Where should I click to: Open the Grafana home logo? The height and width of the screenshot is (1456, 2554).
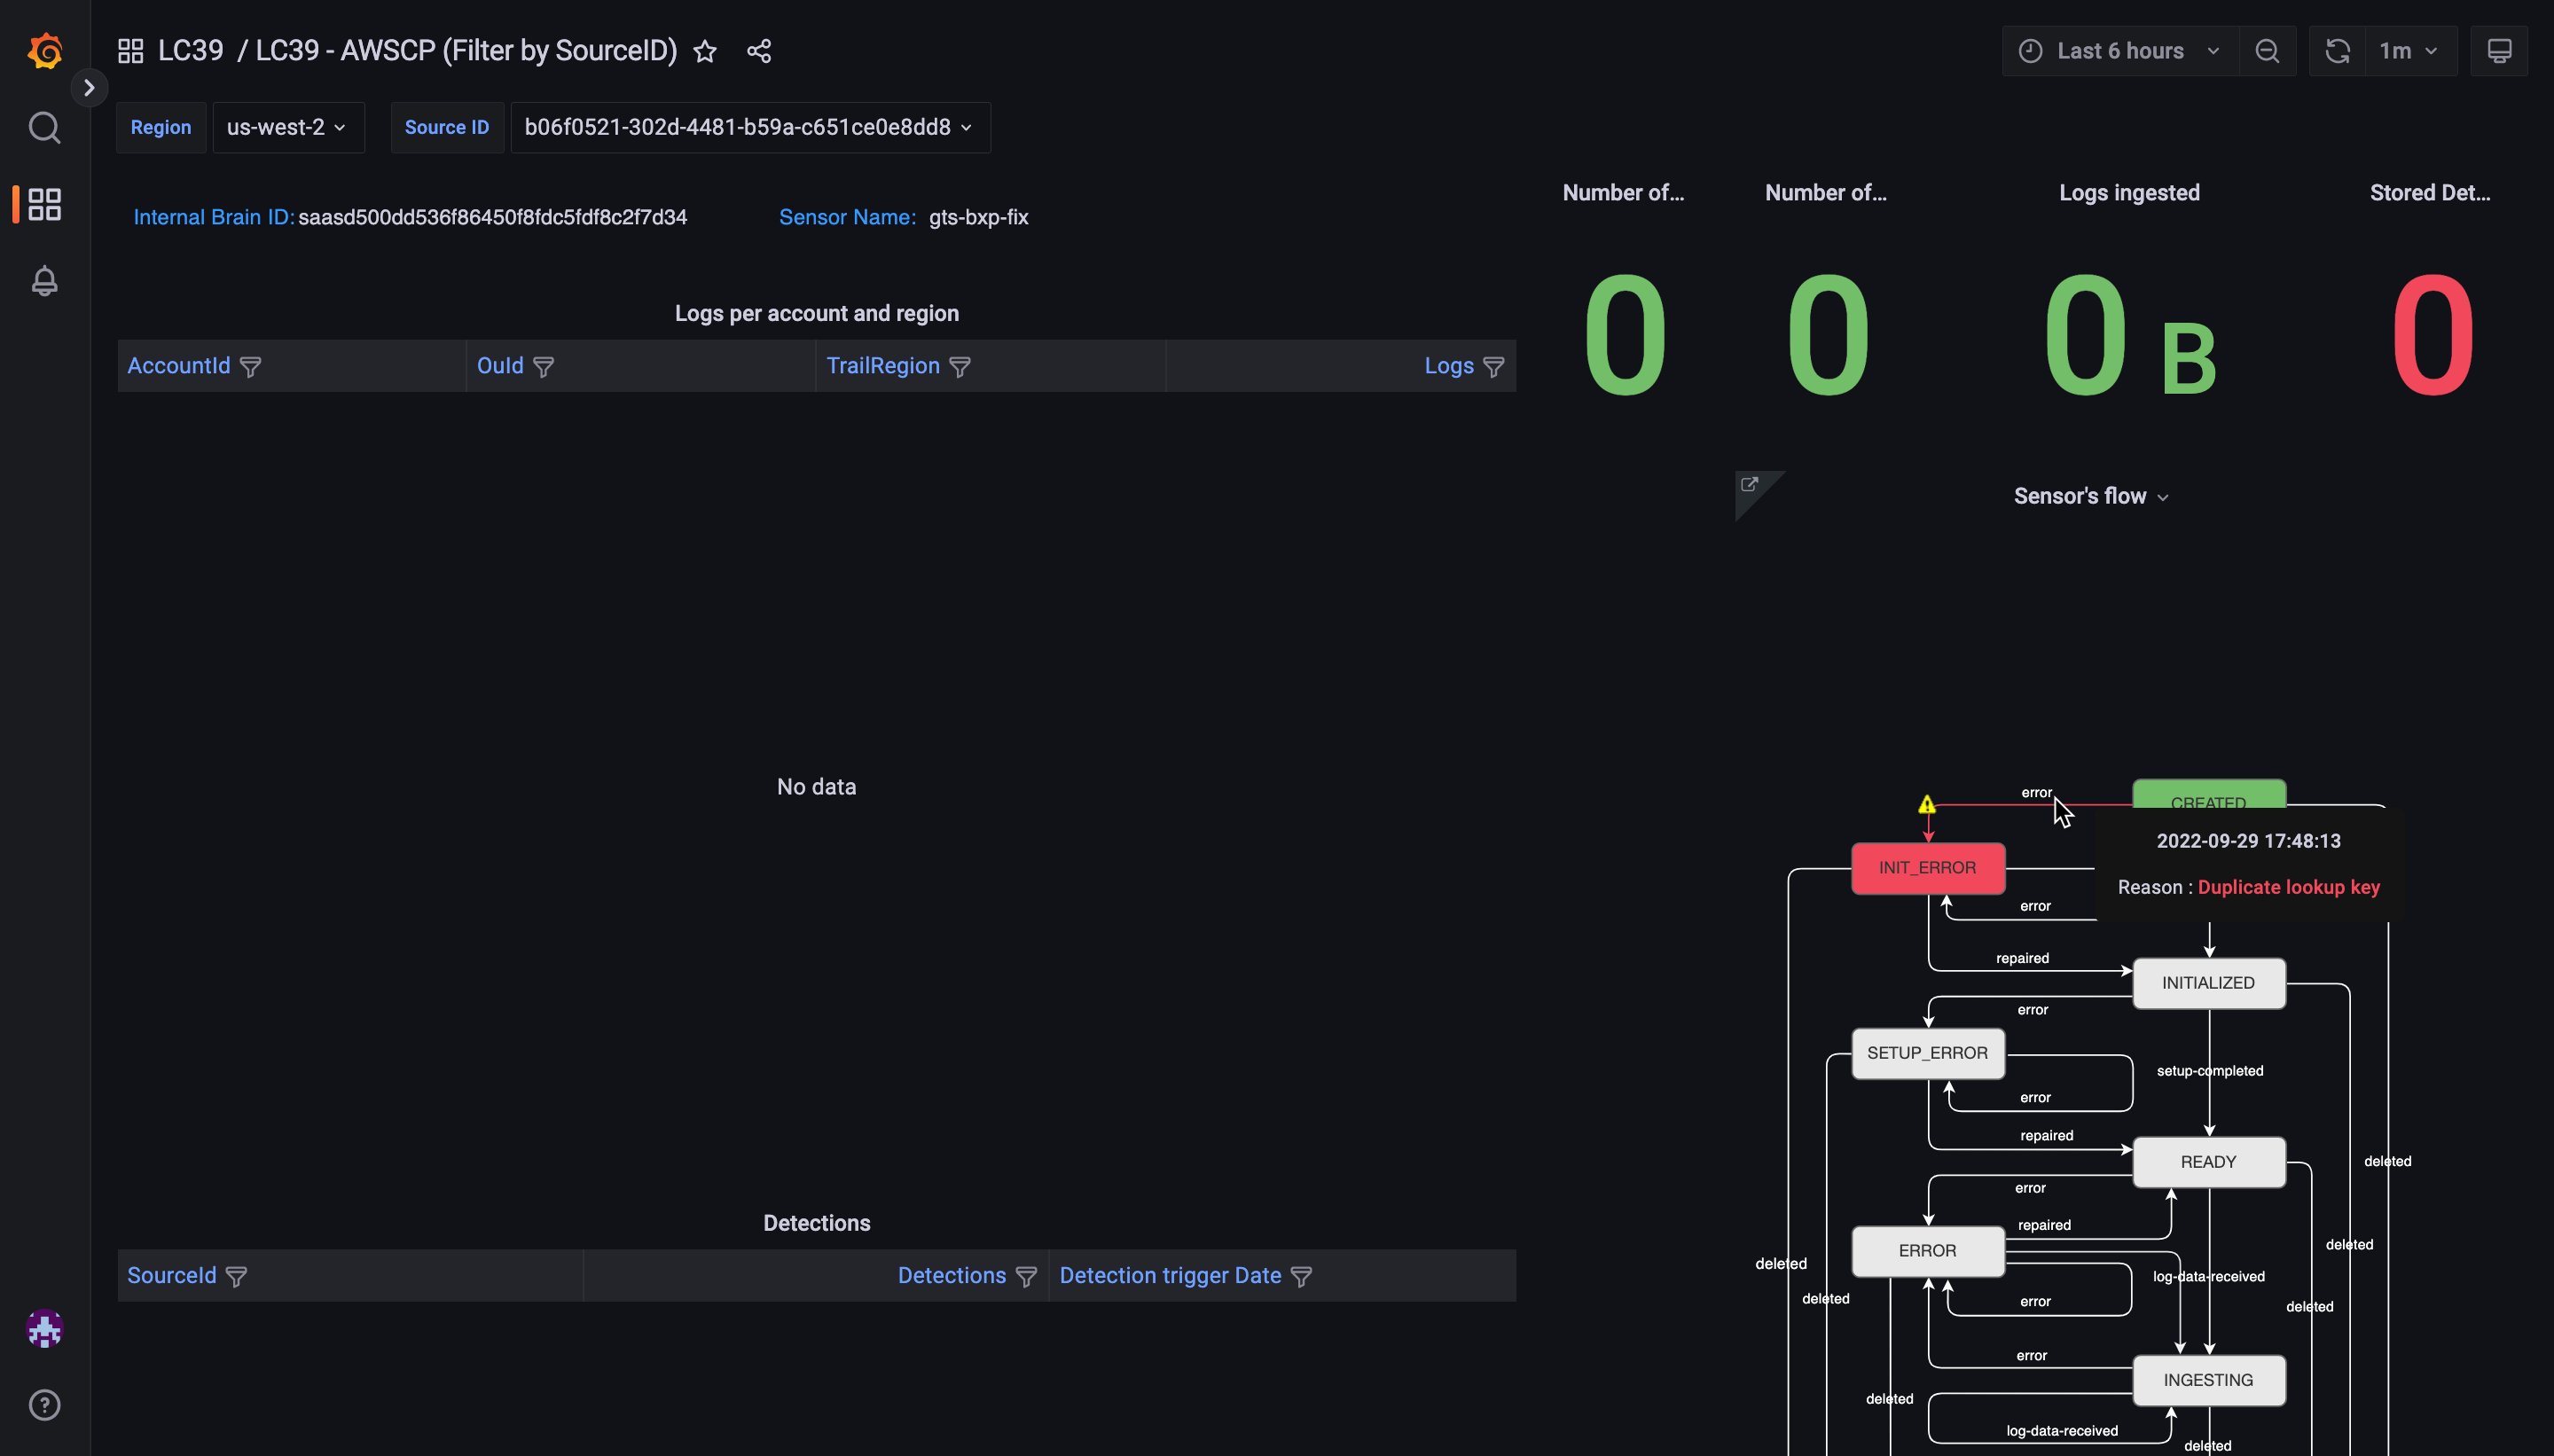click(45, 50)
